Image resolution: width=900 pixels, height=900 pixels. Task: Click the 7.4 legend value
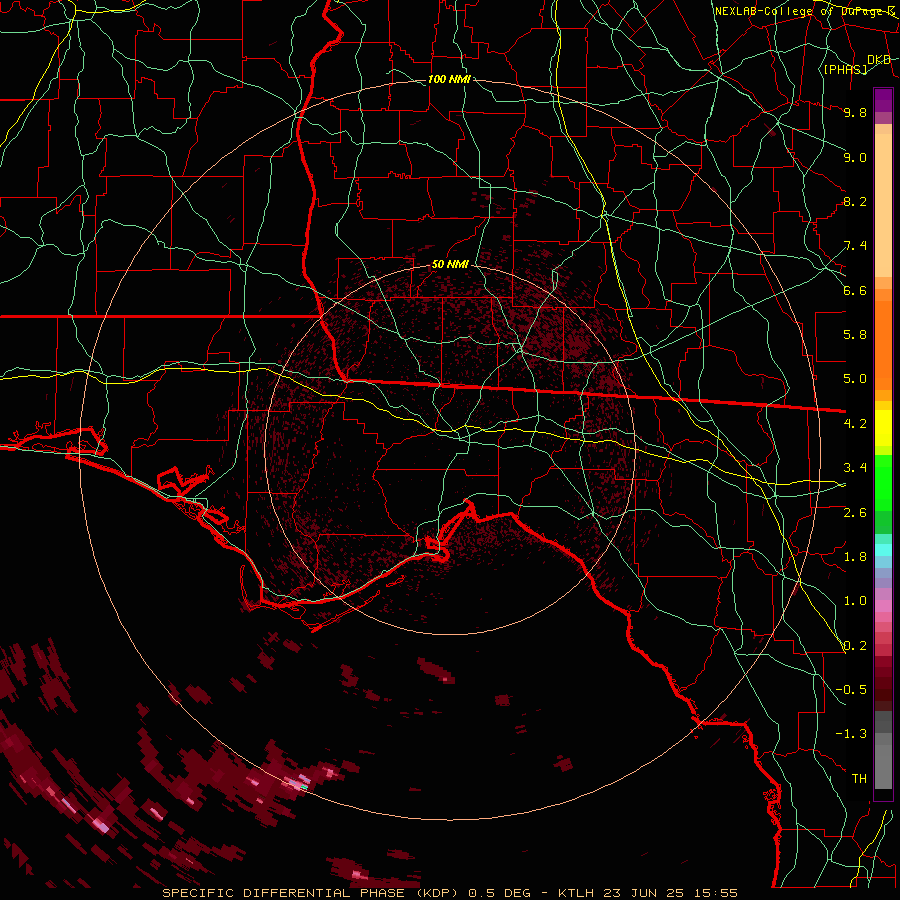click(855, 246)
